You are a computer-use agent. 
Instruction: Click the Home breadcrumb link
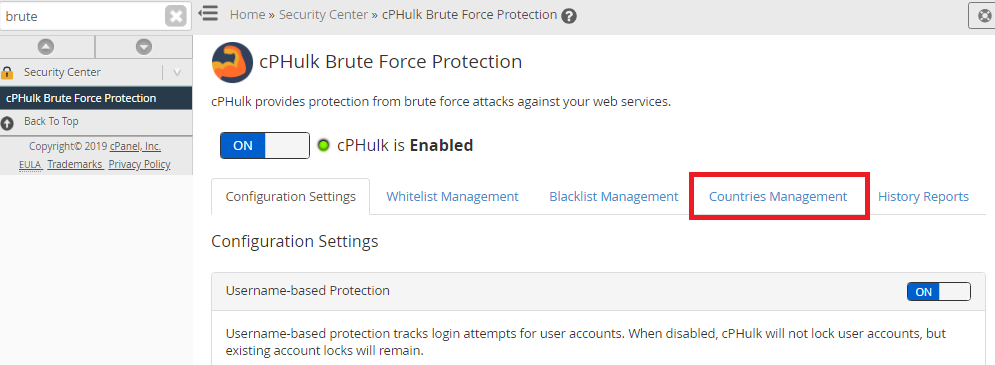[247, 15]
